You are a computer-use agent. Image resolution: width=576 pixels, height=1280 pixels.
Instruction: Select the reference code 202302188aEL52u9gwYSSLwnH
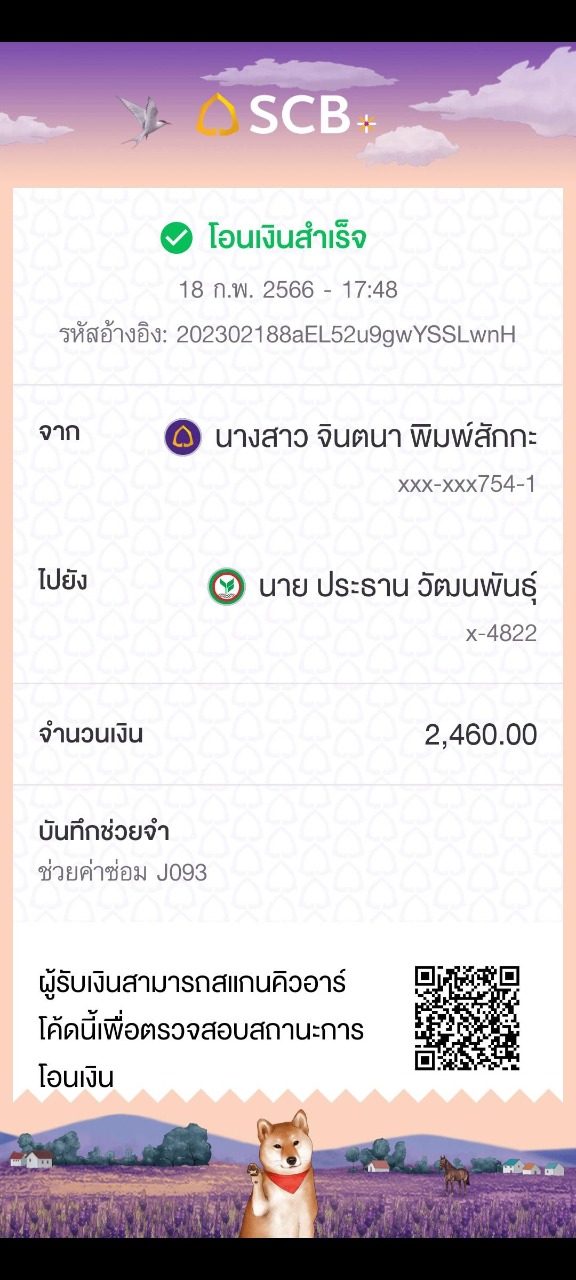[346, 335]
